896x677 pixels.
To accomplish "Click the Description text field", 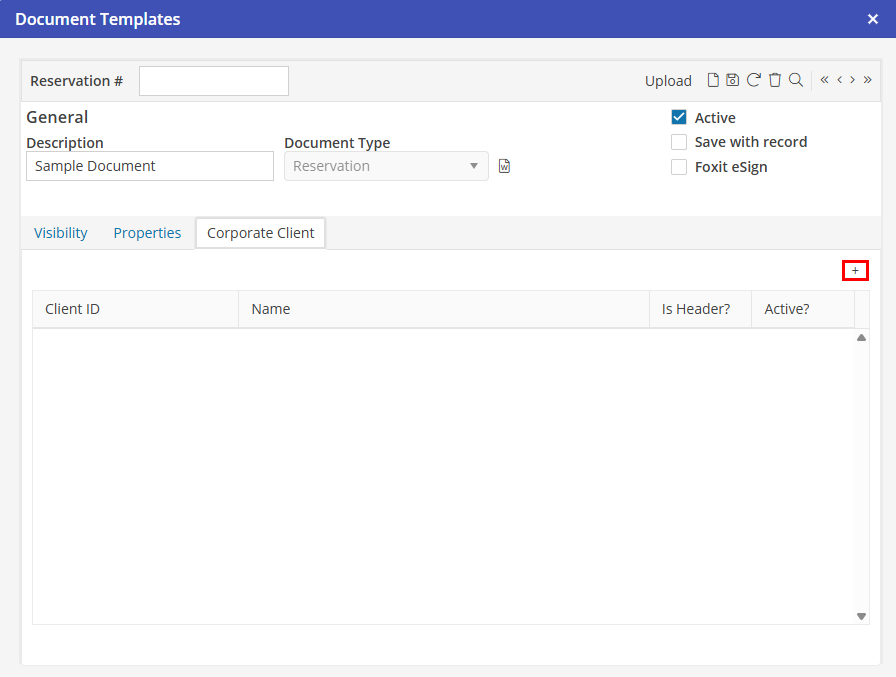I will pyautogui.click(x=150, y=166).
